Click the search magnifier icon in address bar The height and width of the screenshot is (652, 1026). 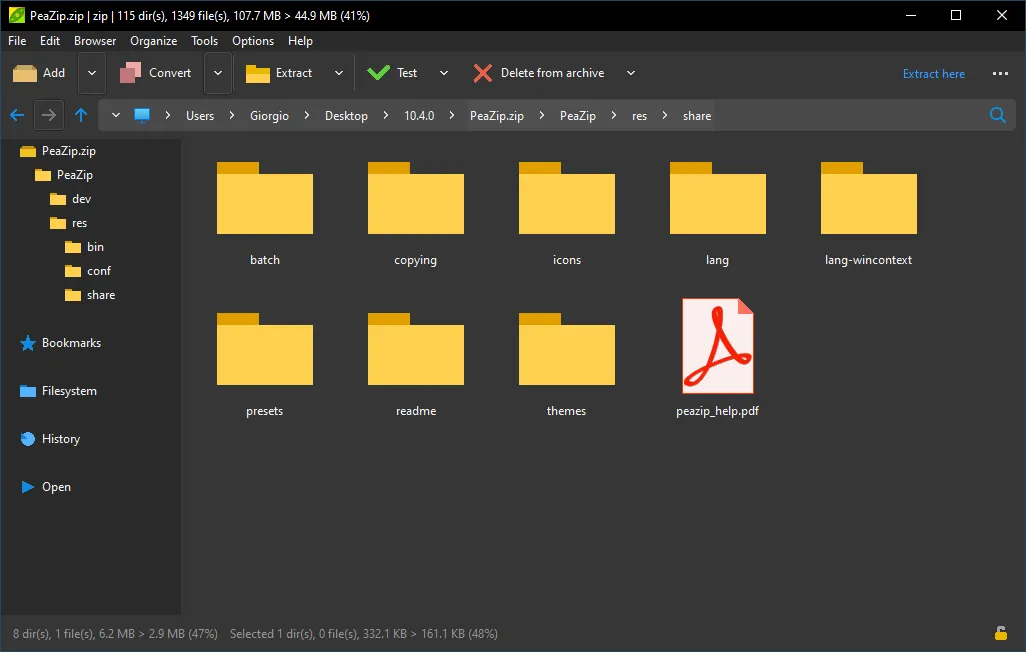[x=997, y=115]
